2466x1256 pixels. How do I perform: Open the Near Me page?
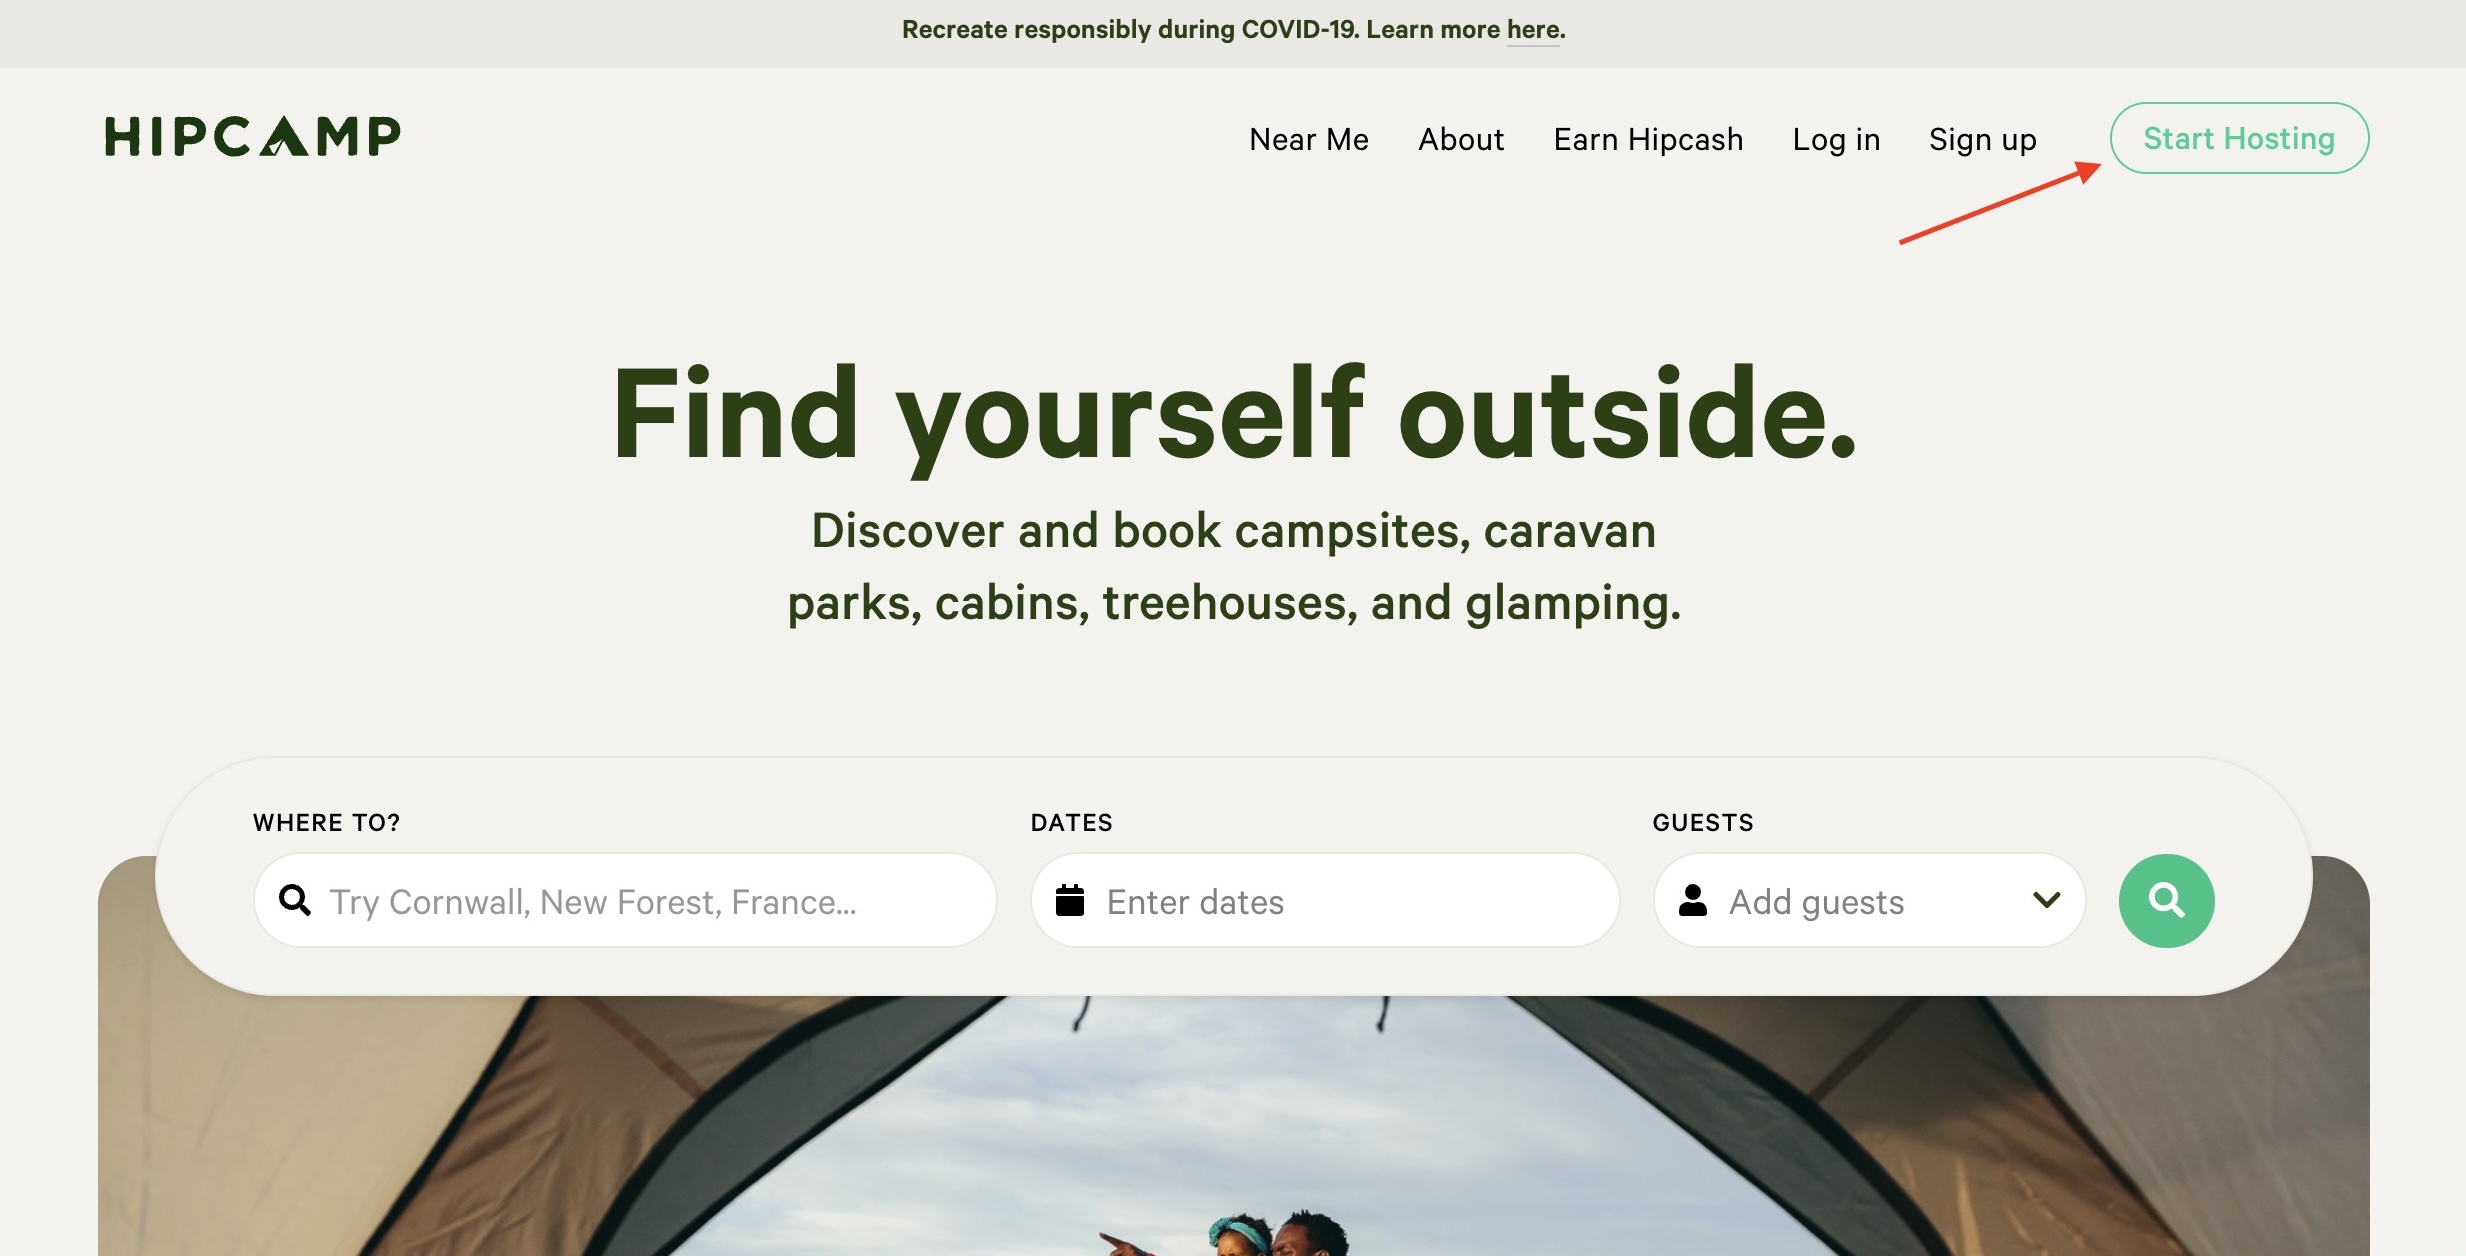1309,139
